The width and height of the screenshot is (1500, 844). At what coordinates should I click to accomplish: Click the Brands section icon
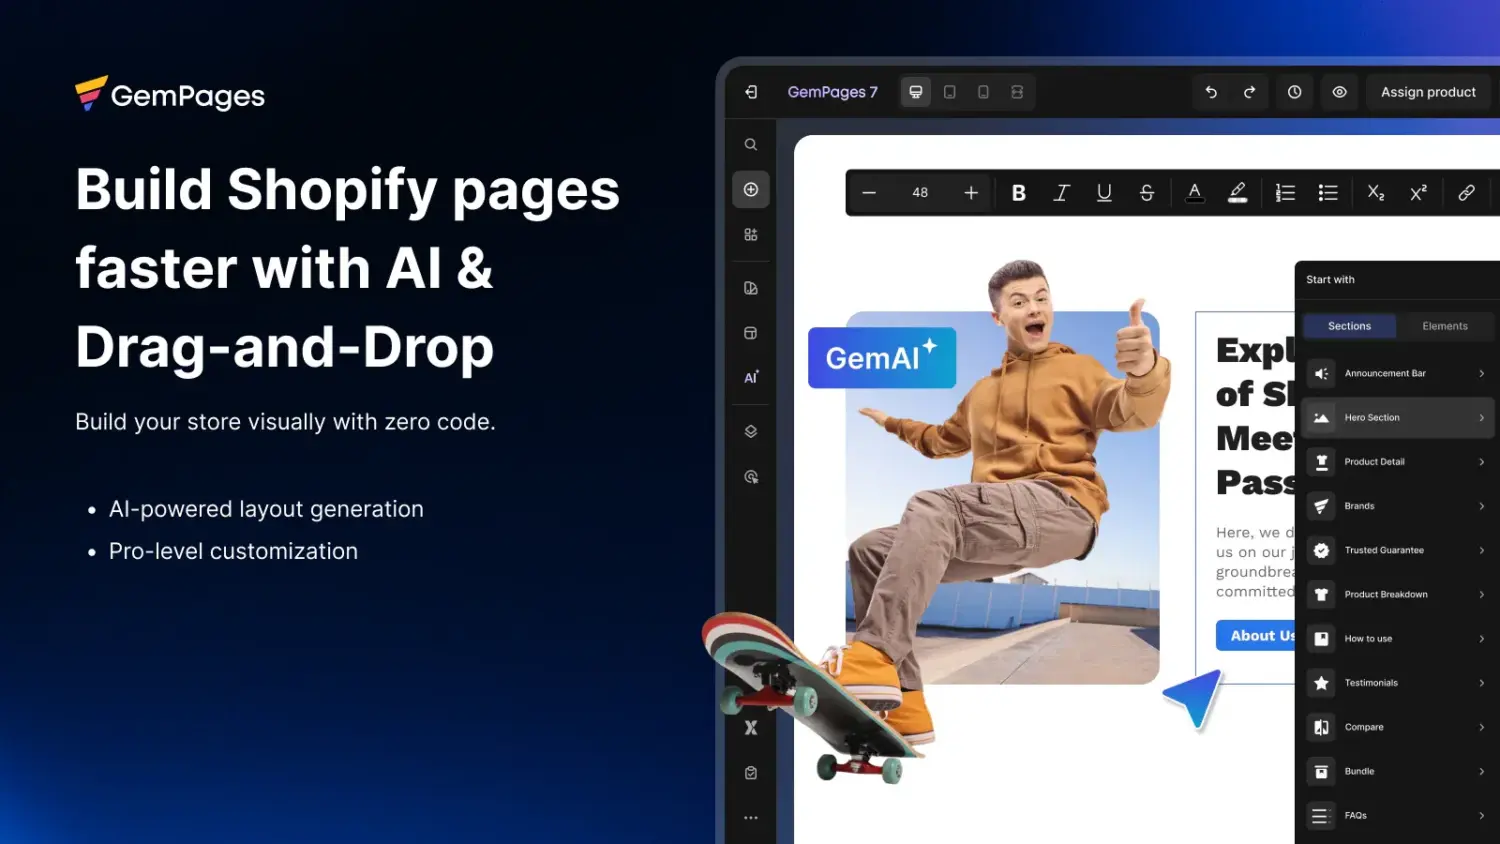[1322, 506]
